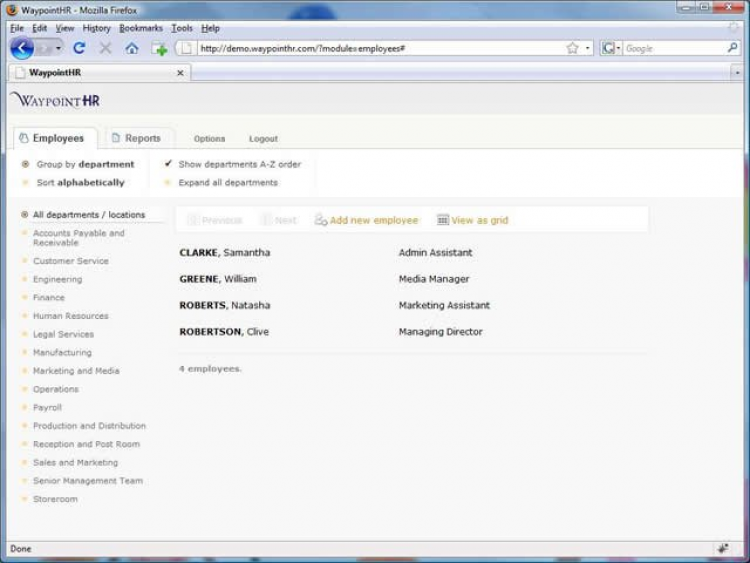The height and width of the screenshot is (563, 750).
Task: Filter by Operations department
Action: click(x=55, y=389)
